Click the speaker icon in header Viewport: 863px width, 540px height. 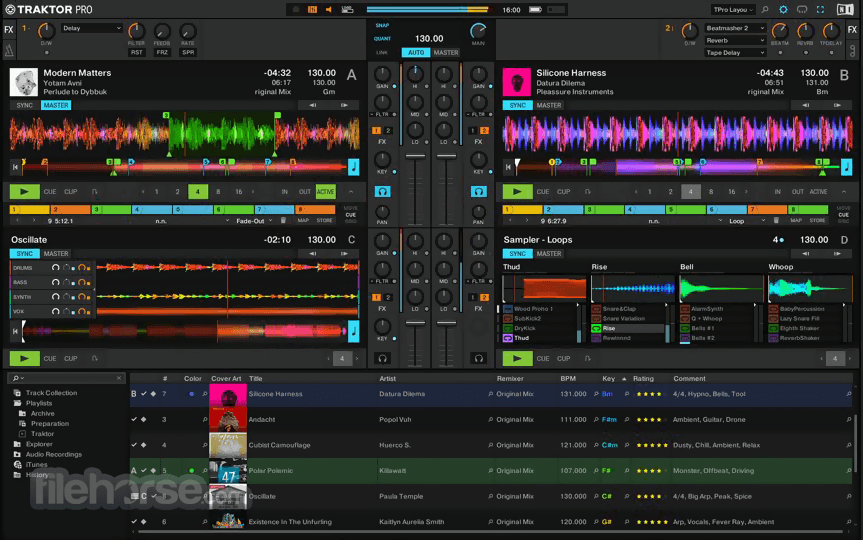point(329,9)
